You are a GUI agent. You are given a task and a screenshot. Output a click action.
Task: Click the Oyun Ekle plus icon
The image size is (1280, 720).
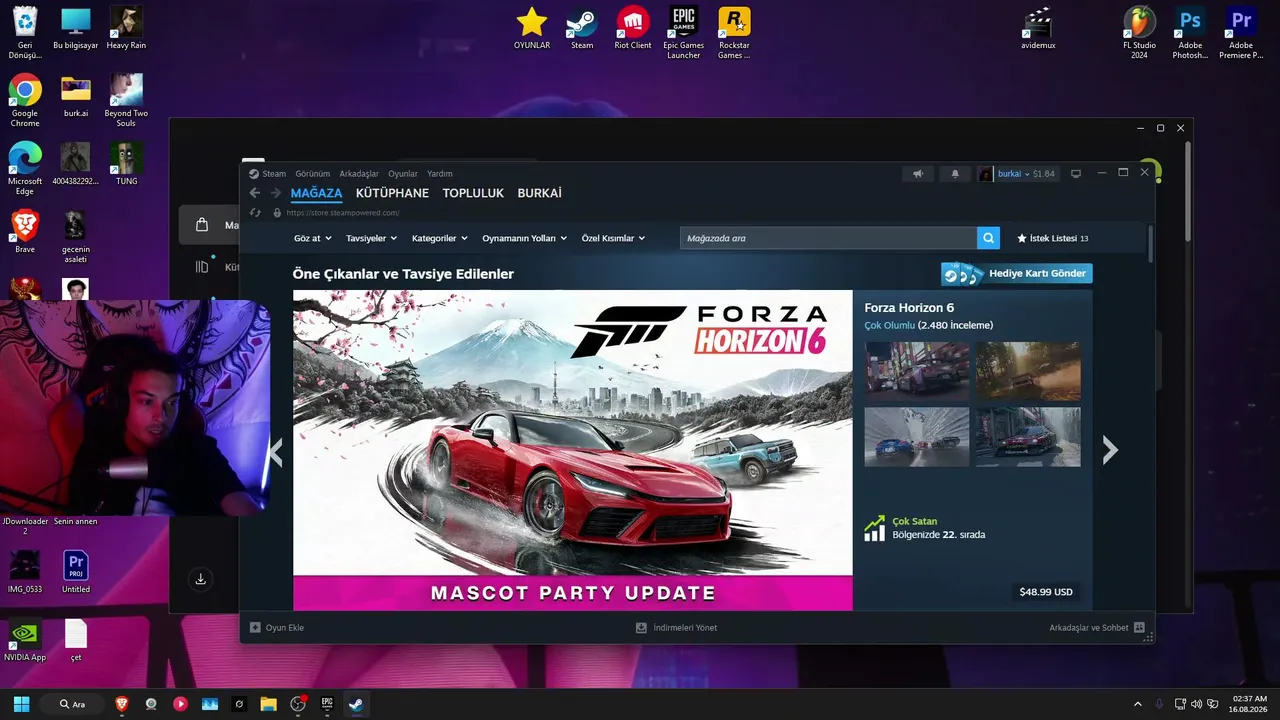pos(255,628)
